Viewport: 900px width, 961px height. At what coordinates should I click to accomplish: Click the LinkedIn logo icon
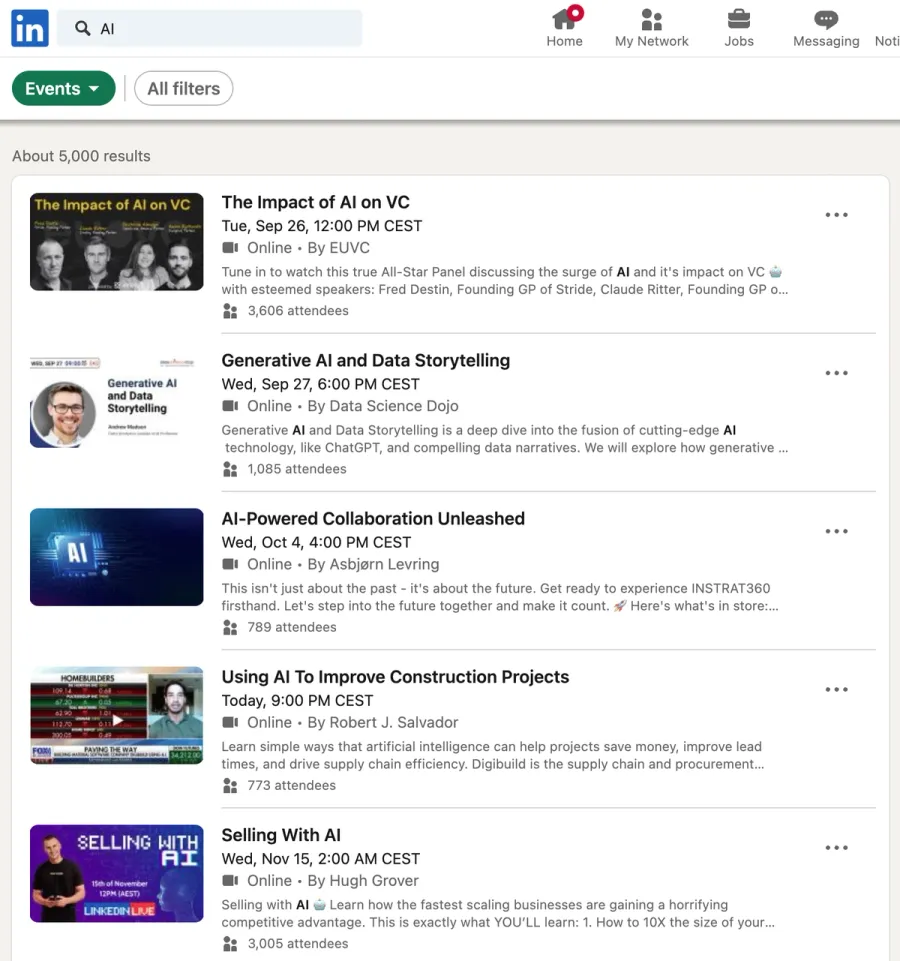(29, 27)
